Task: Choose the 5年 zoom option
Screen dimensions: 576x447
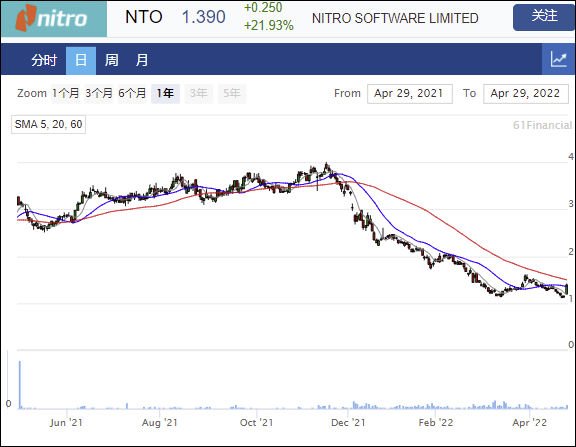Action: [232, 93]
